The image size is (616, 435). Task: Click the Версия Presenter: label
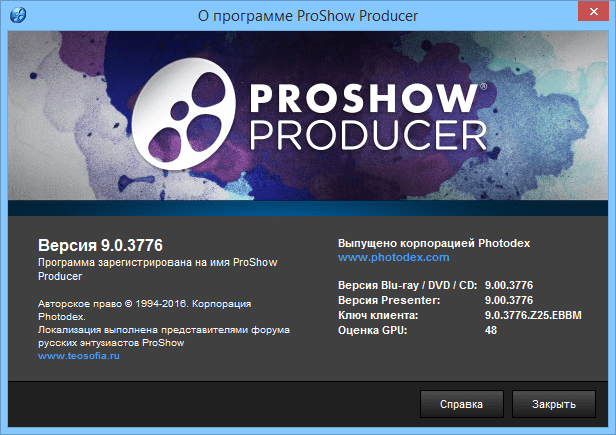coord(389,300)
